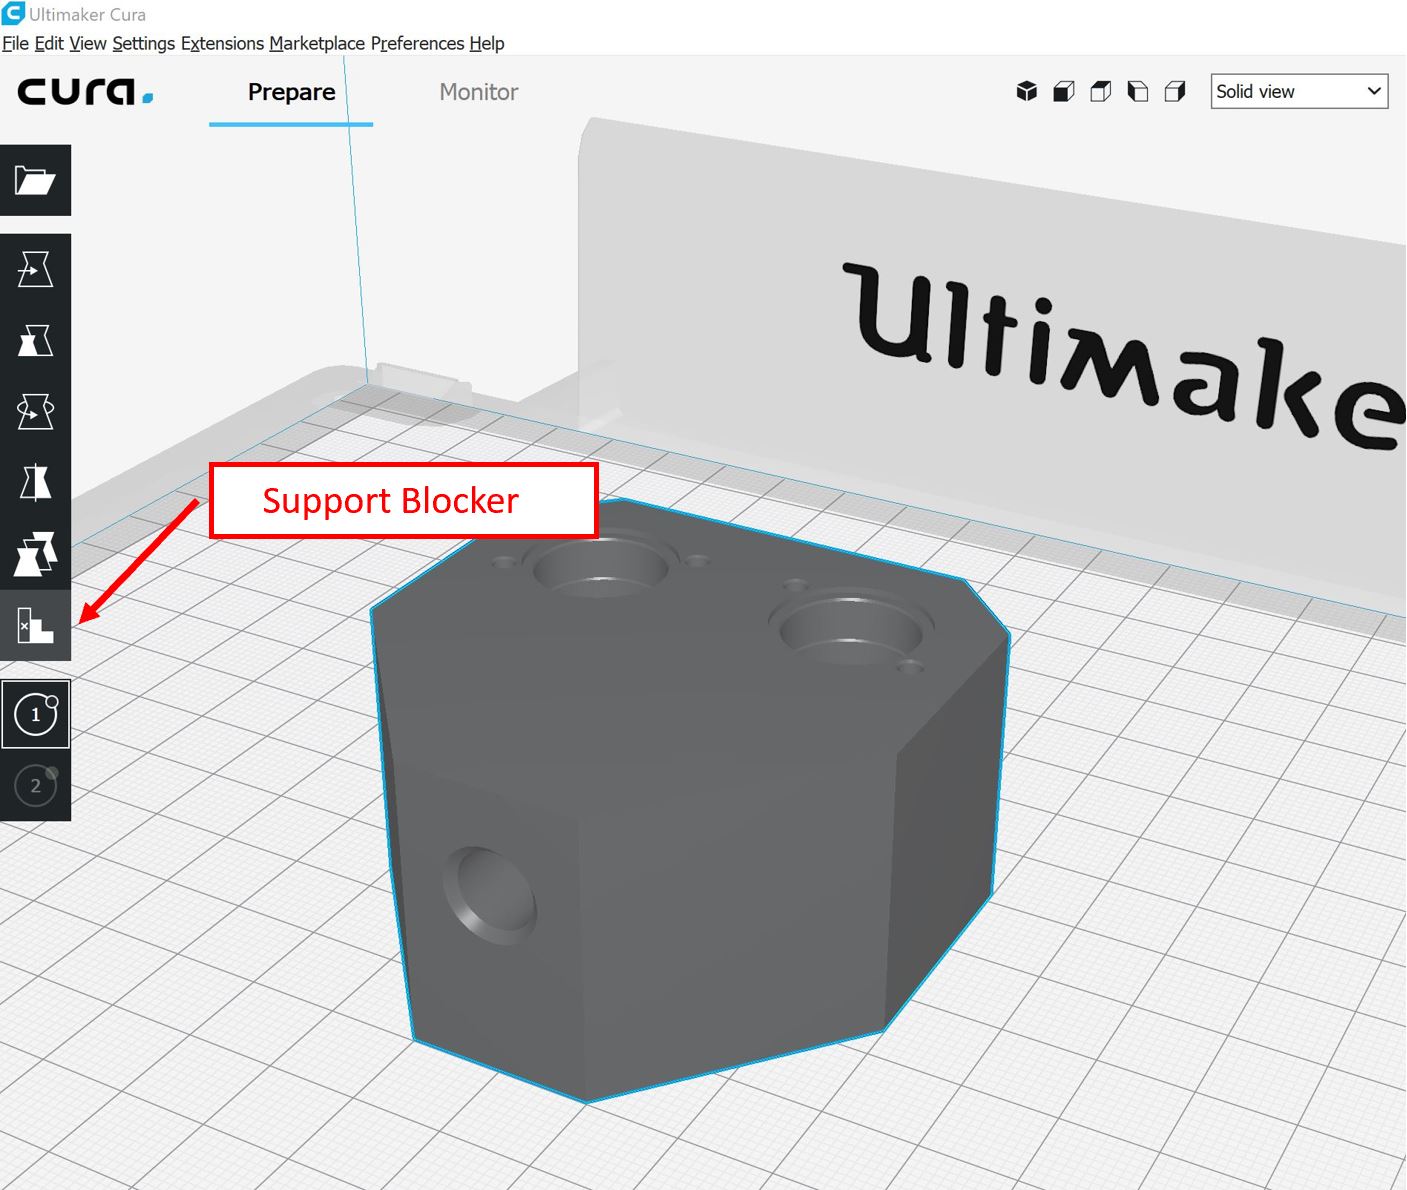Image resolution: width=1407 pixels, height=1190 pixels.
Task: Select extruder 2 button
Action: coord(36,785)
